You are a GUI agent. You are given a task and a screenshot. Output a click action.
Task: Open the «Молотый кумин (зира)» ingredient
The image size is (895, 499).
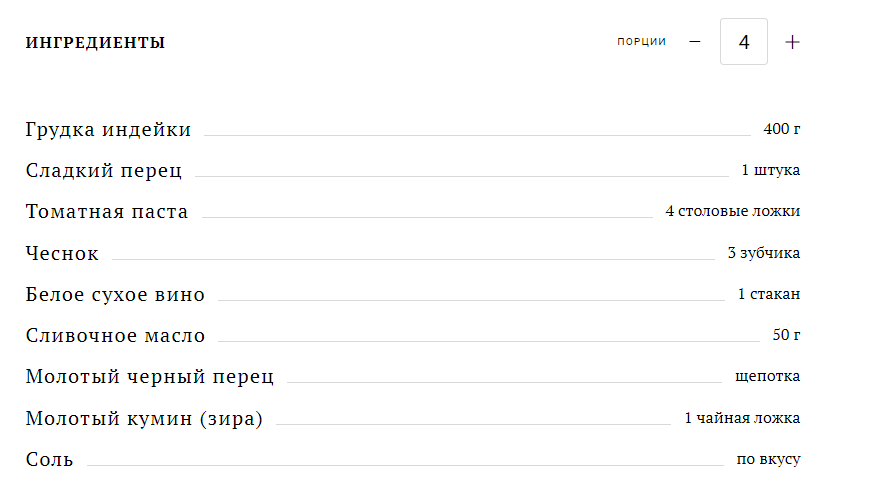[144, 419]
